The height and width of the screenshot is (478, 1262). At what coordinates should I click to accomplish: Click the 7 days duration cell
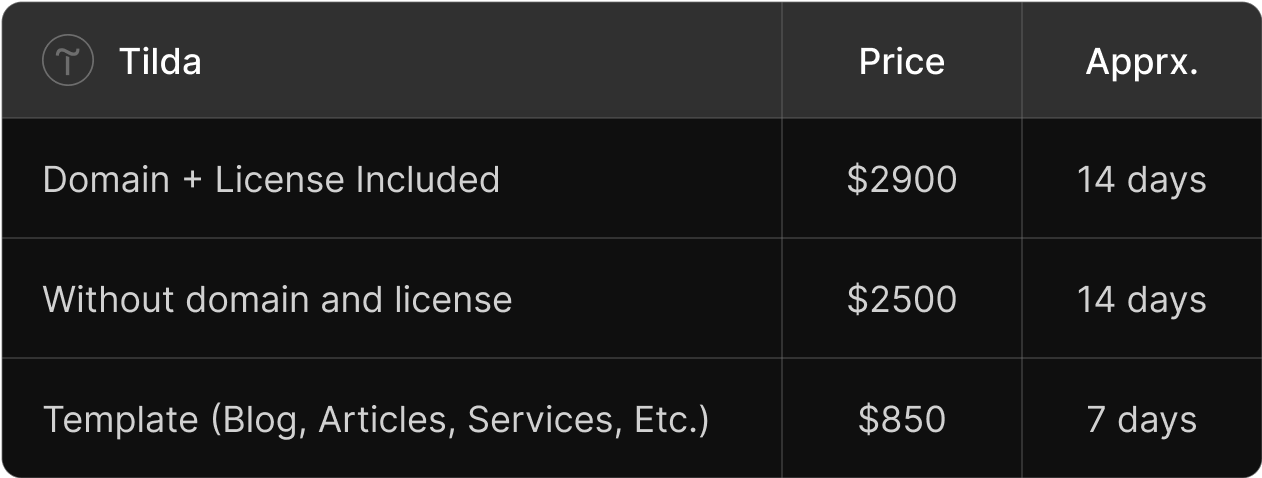(x=1141, y=420)
